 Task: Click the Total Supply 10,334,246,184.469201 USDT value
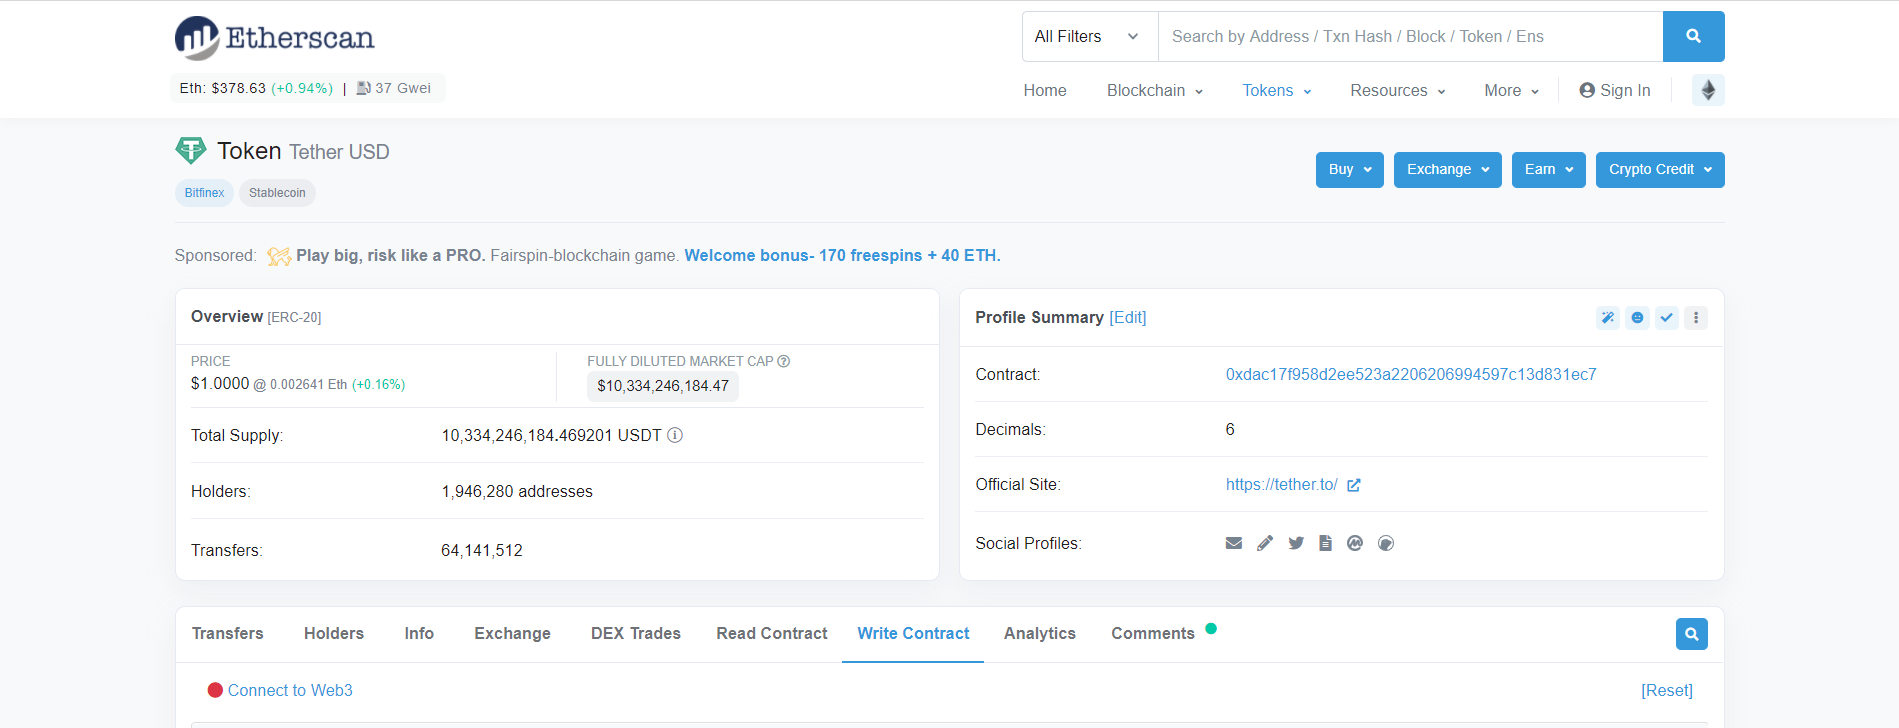(x=551, y=435)
